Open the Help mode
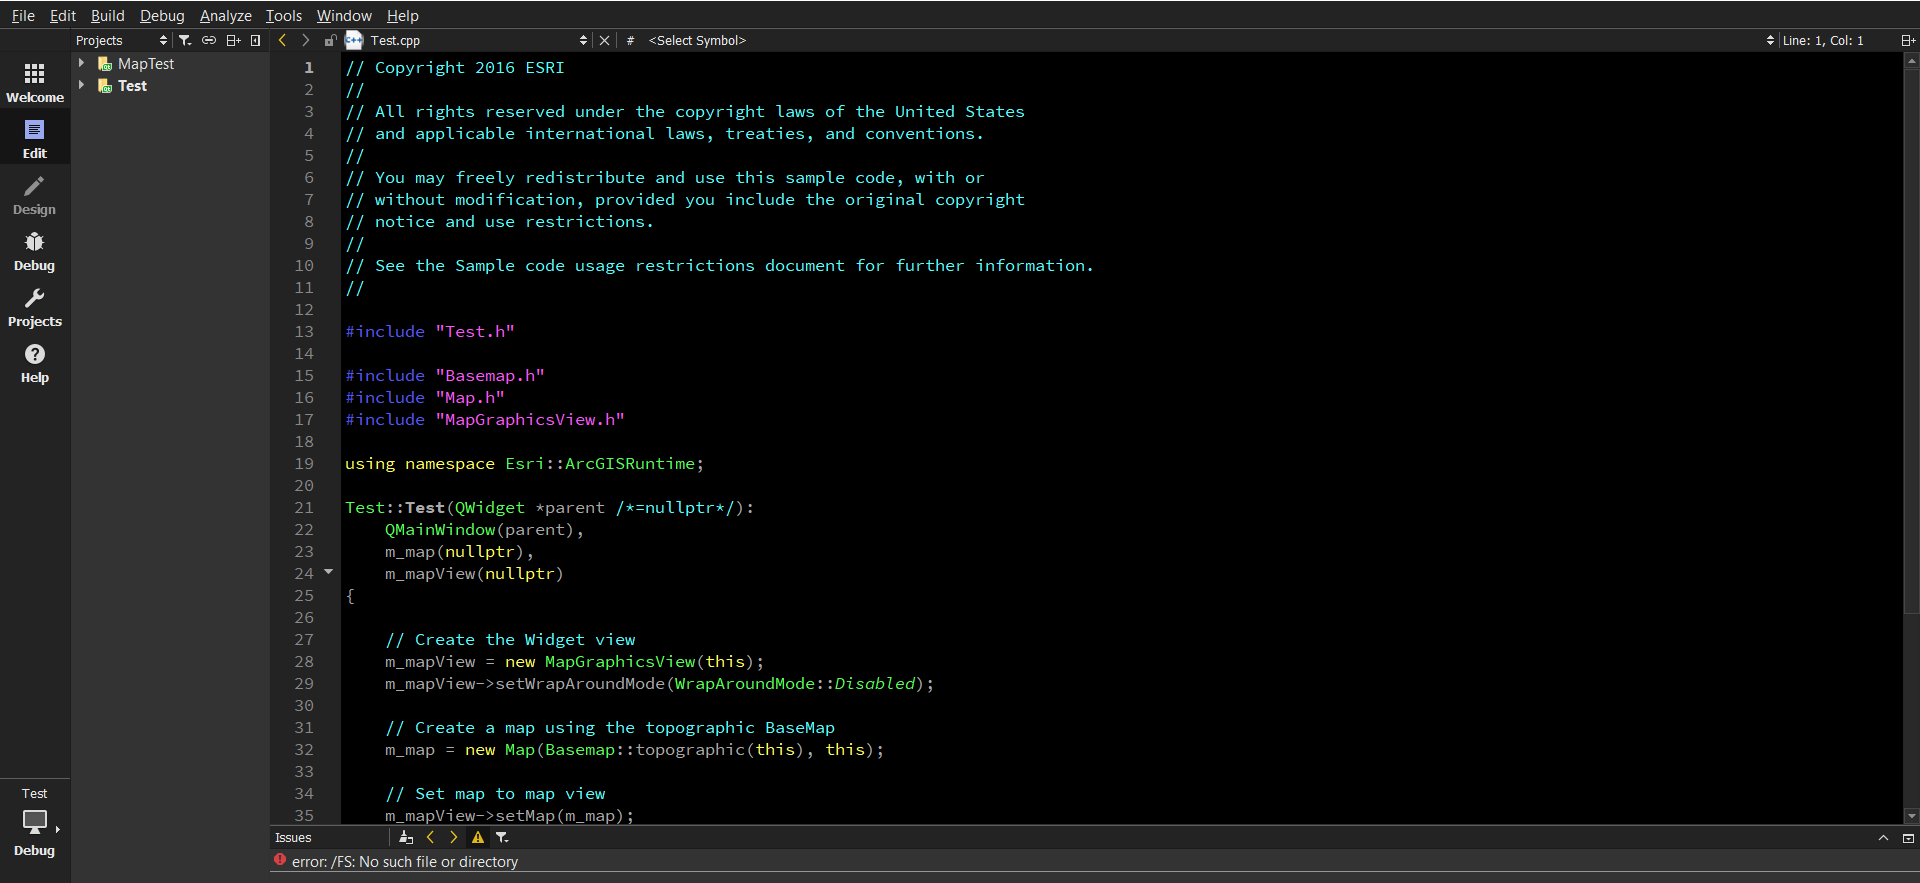Viewport: 1920px width, 883px height. 35,362
